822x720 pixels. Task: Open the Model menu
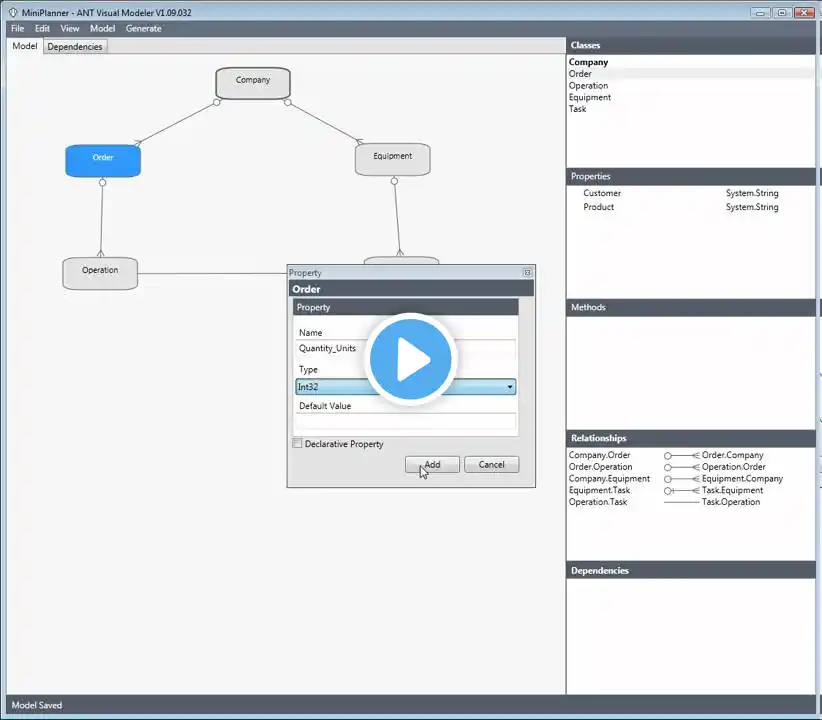102,28
